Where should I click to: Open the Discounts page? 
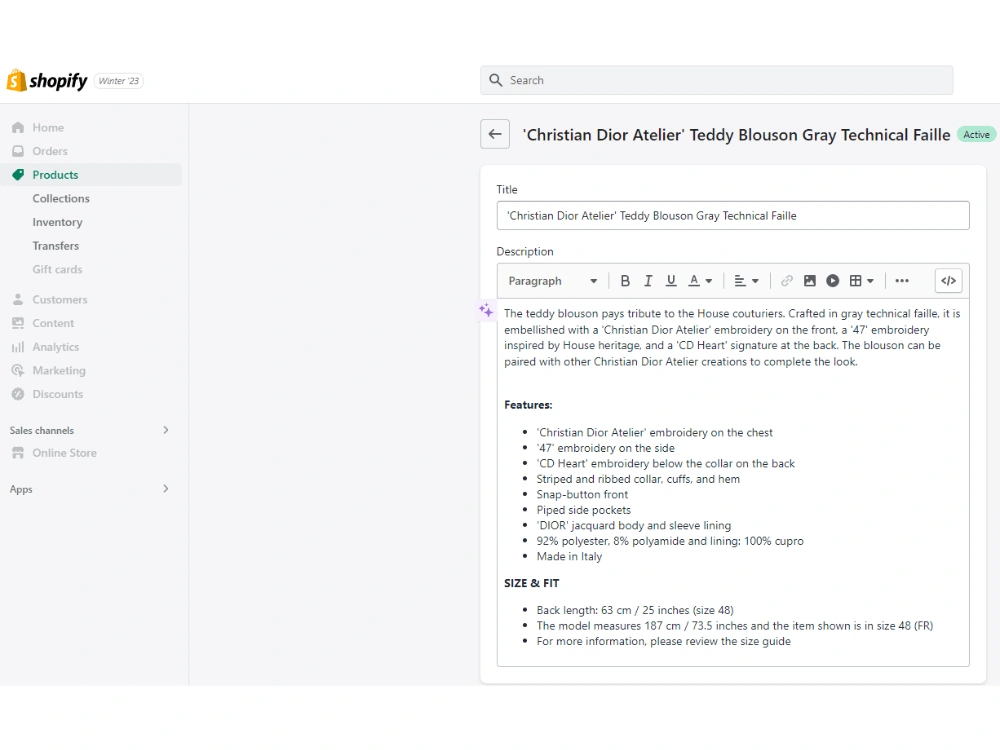[x=56, y=394]
